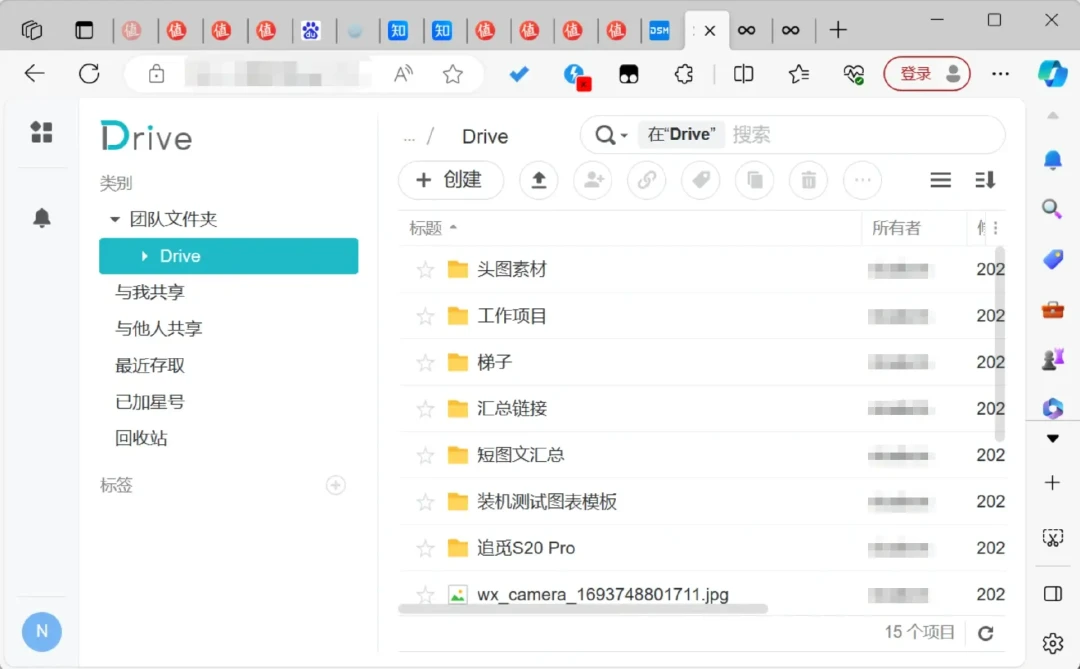Image resolution: width=1080 pixels, height=669 pixels.
Task: Star the 头图素材 folder
Action: coord(425,269)
